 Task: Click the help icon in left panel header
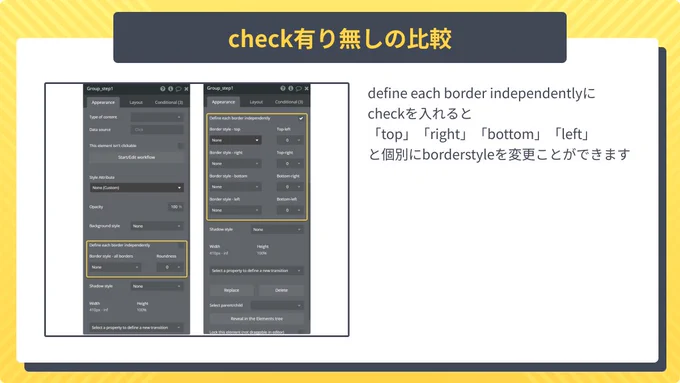(x=163, y=88)
